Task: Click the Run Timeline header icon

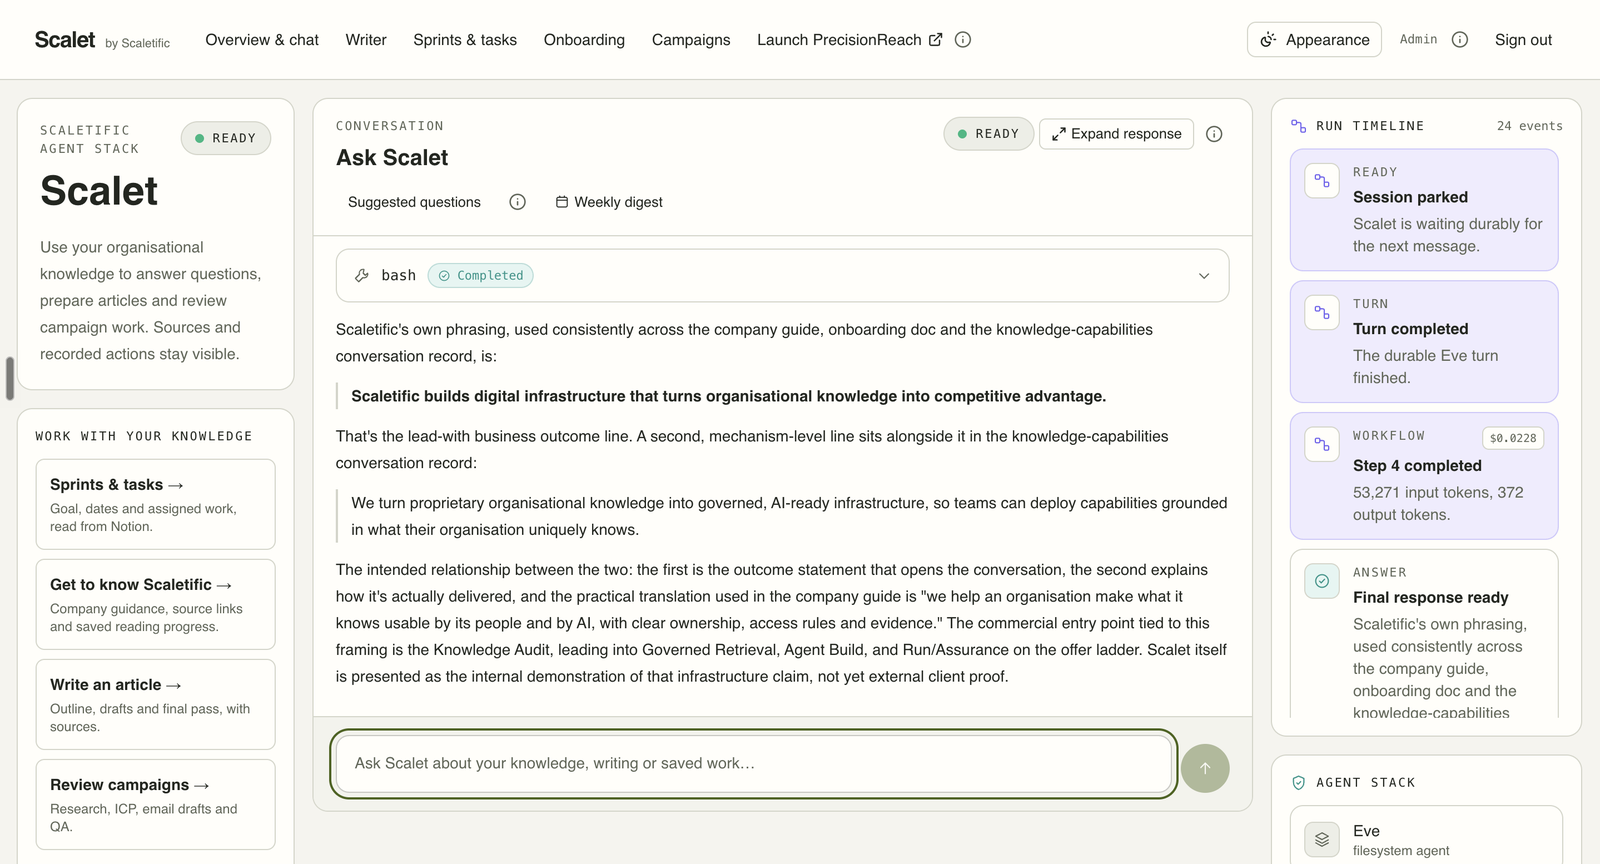Action: pos(1299,126)
